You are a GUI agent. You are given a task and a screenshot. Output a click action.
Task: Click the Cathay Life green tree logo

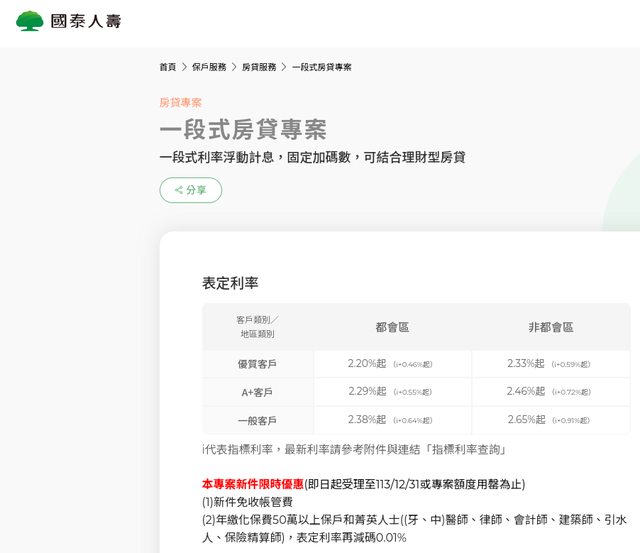tap(30, 20)
